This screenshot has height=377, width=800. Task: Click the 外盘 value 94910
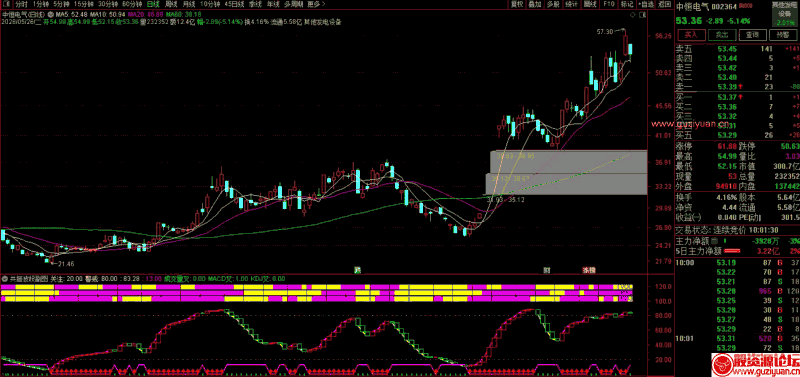[726, 185]
